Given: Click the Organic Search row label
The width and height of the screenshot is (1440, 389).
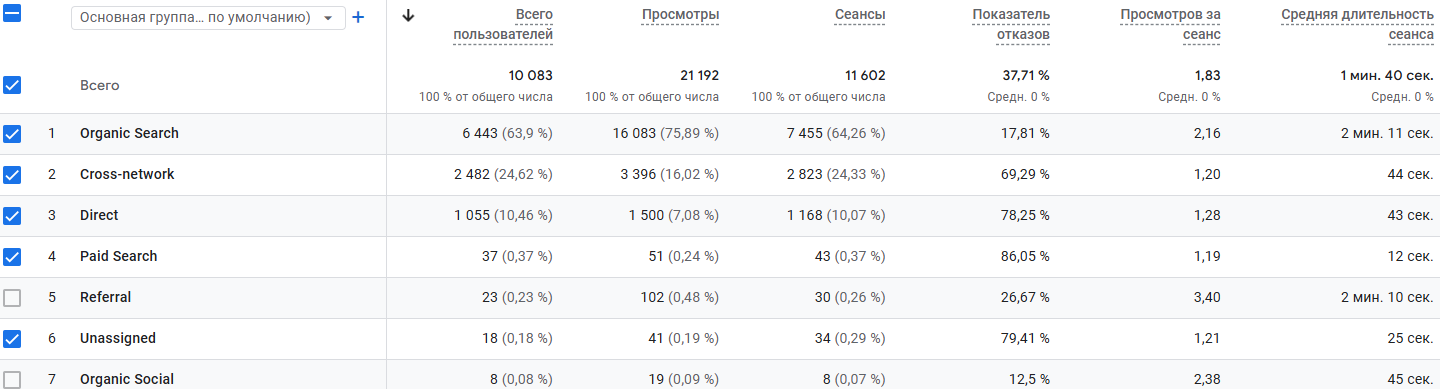Looking at the screenshot, I should [x=129, y=134].
